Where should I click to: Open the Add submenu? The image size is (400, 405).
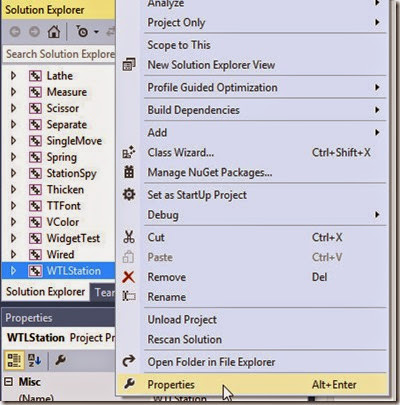(253, 133)
